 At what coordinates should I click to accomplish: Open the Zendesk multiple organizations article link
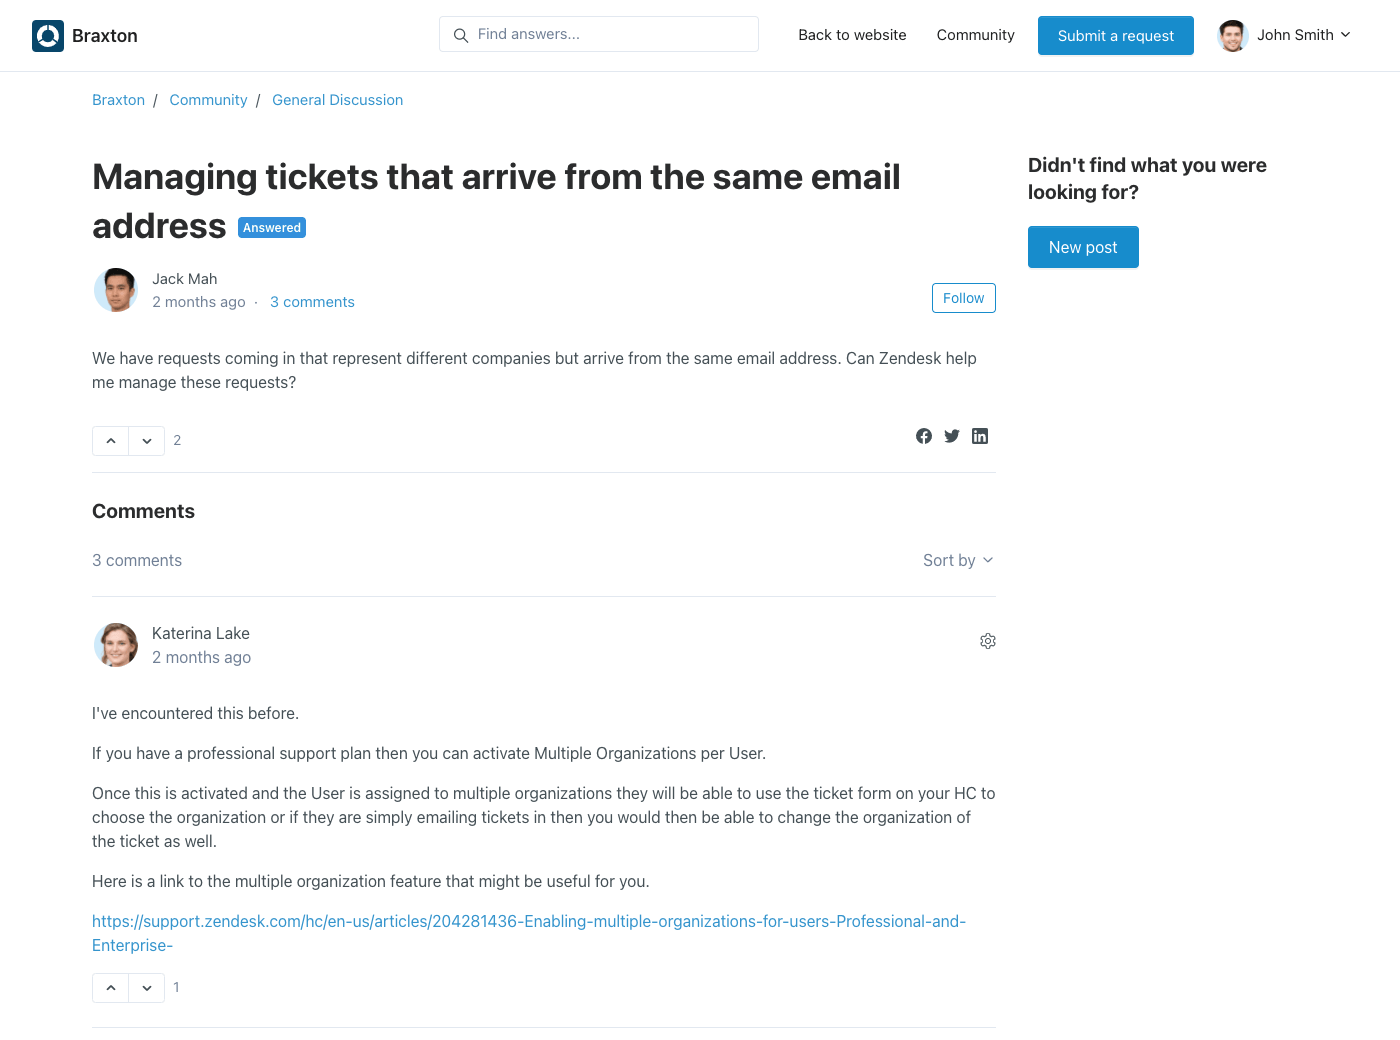(x=528, y=922)
